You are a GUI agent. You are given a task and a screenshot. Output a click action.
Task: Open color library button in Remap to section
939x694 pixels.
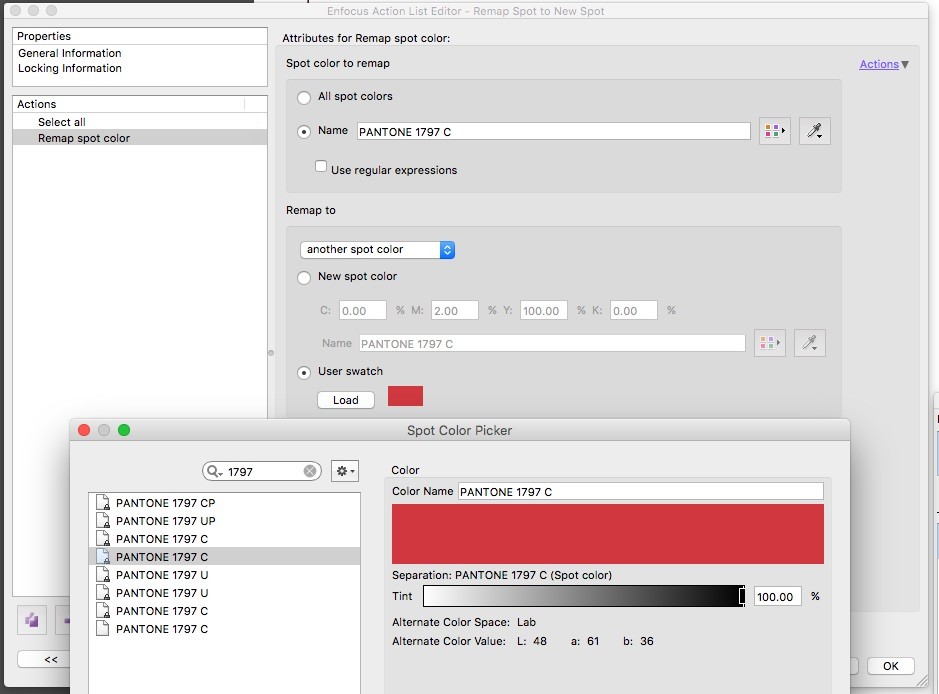click(x=770, y=343)
